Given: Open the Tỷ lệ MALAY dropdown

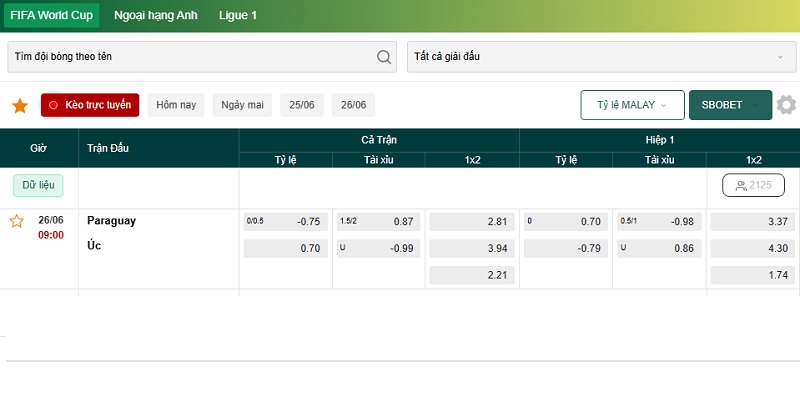Looking at the screenshot, I should (x=632, y=105).
